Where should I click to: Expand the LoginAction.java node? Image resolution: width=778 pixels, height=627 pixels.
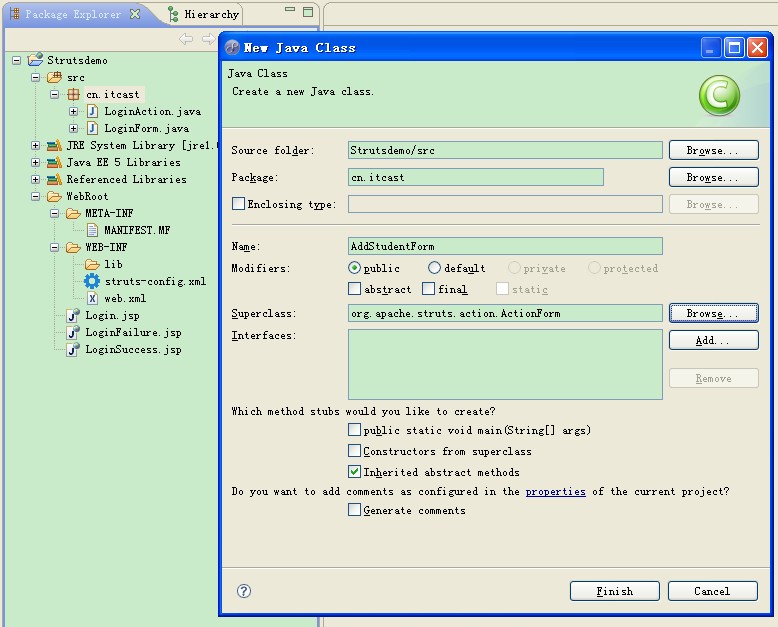(73, 112)
